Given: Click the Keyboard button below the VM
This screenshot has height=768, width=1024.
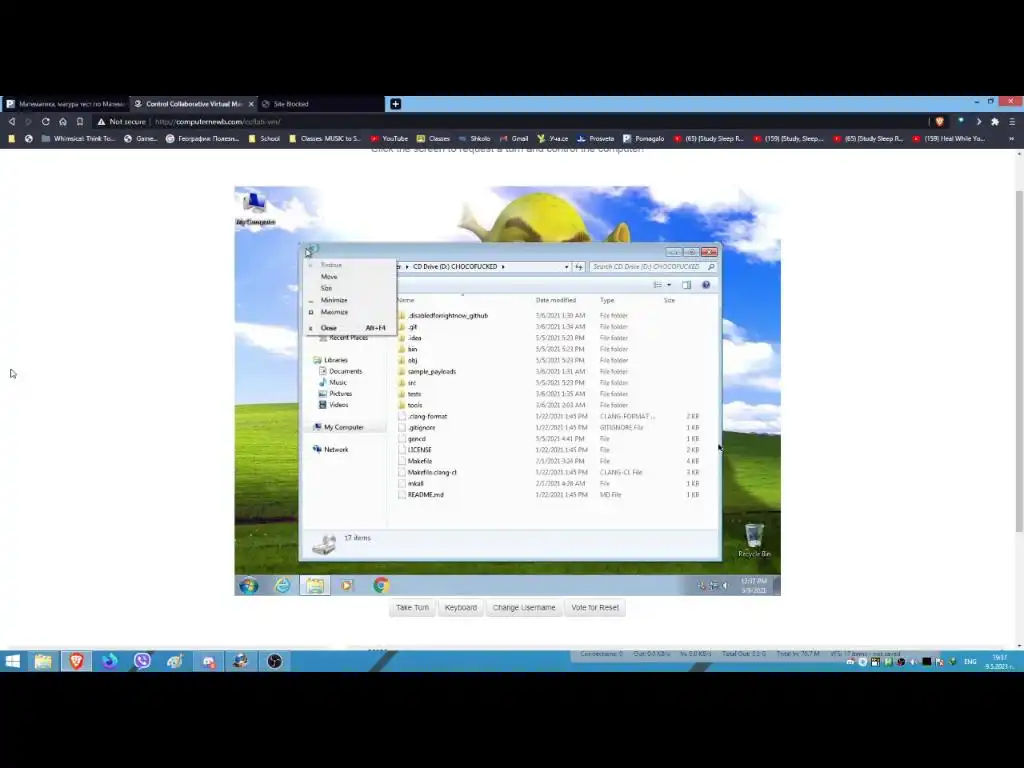Looking at the screenshot, I should click(x=460, y=607).
